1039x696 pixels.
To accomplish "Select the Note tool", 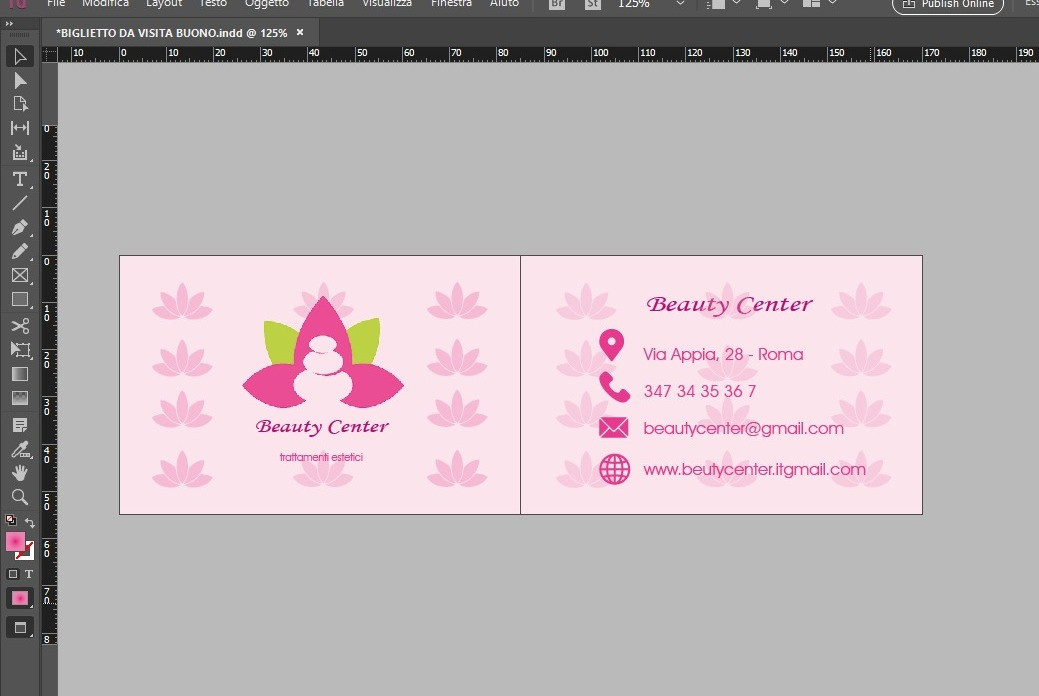I will coord(20,425).
